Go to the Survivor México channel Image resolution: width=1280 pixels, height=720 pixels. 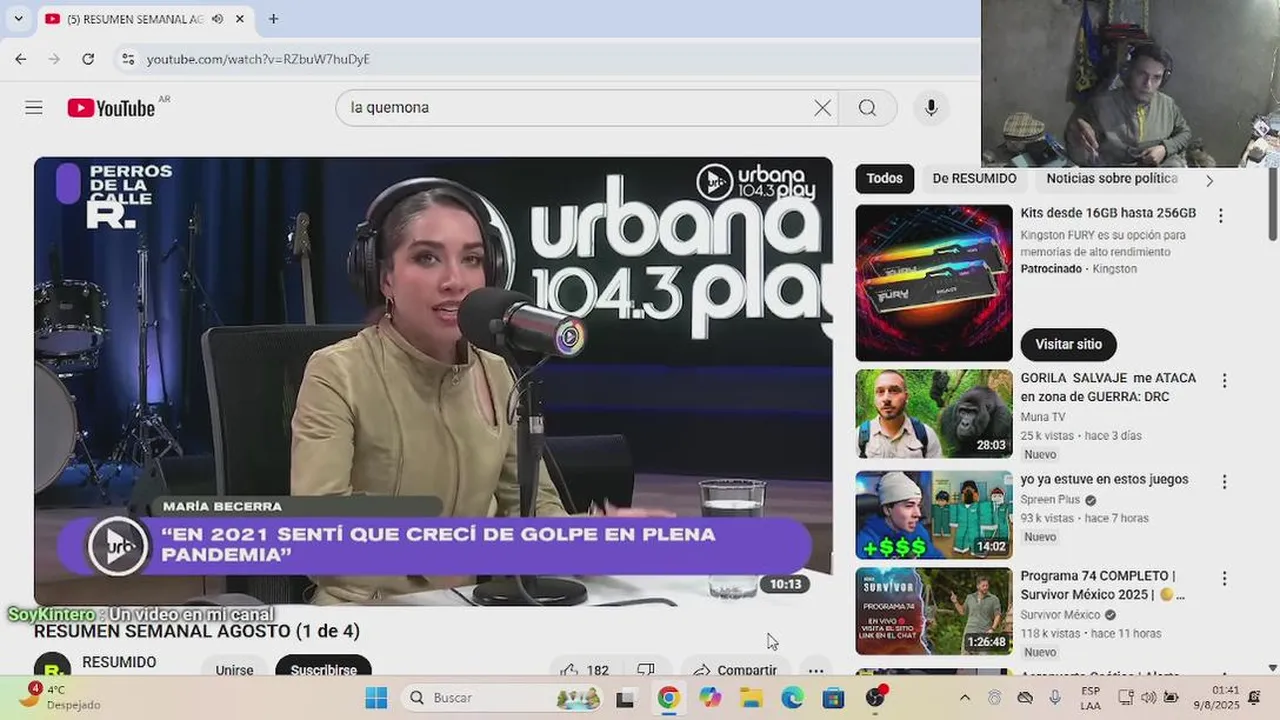point(1060,615)
